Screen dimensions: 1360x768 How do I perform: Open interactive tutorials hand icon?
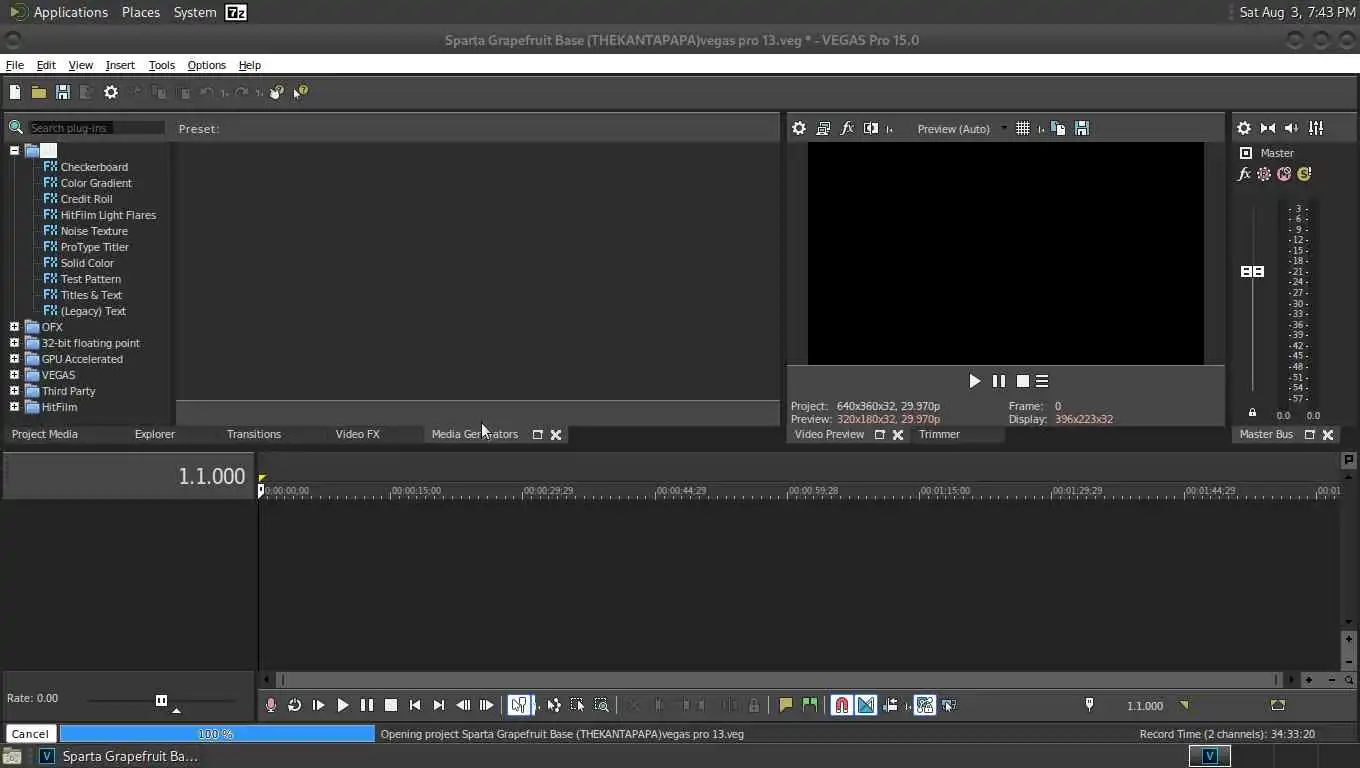tap(277, 92)
